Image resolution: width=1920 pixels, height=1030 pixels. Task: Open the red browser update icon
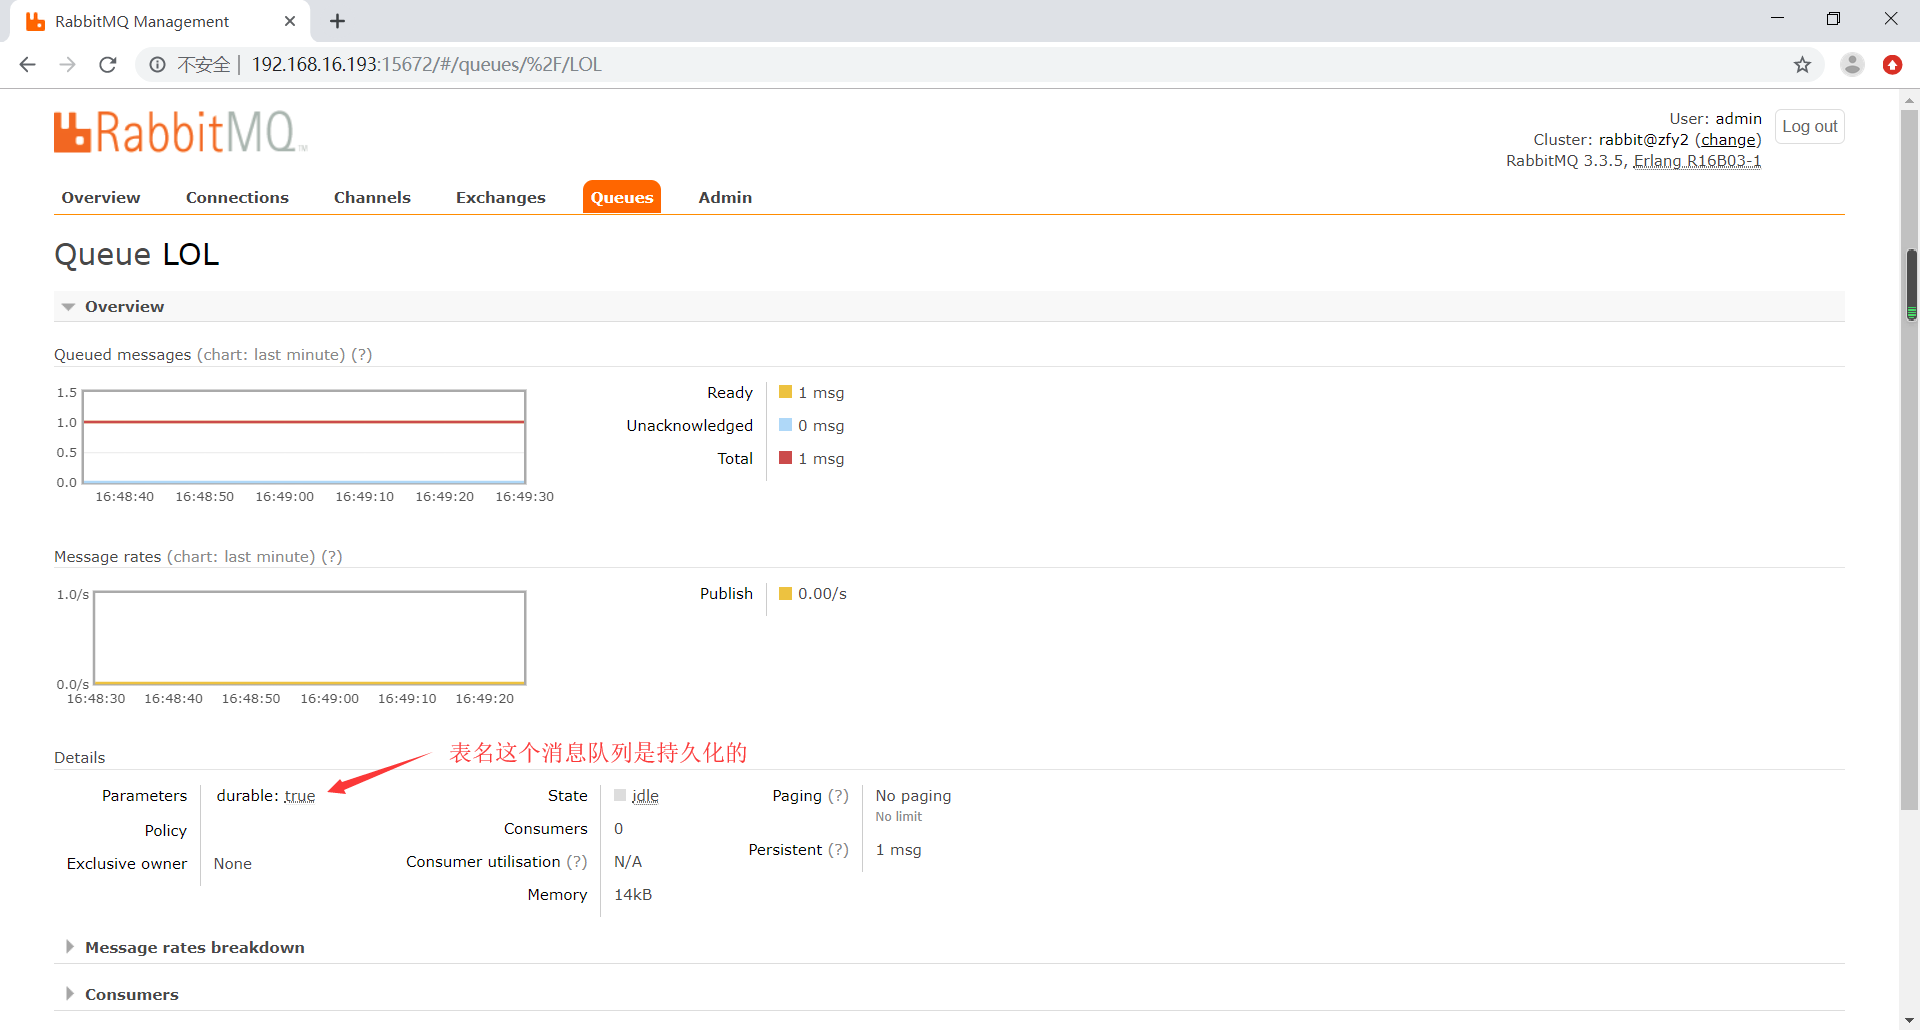1892,65
